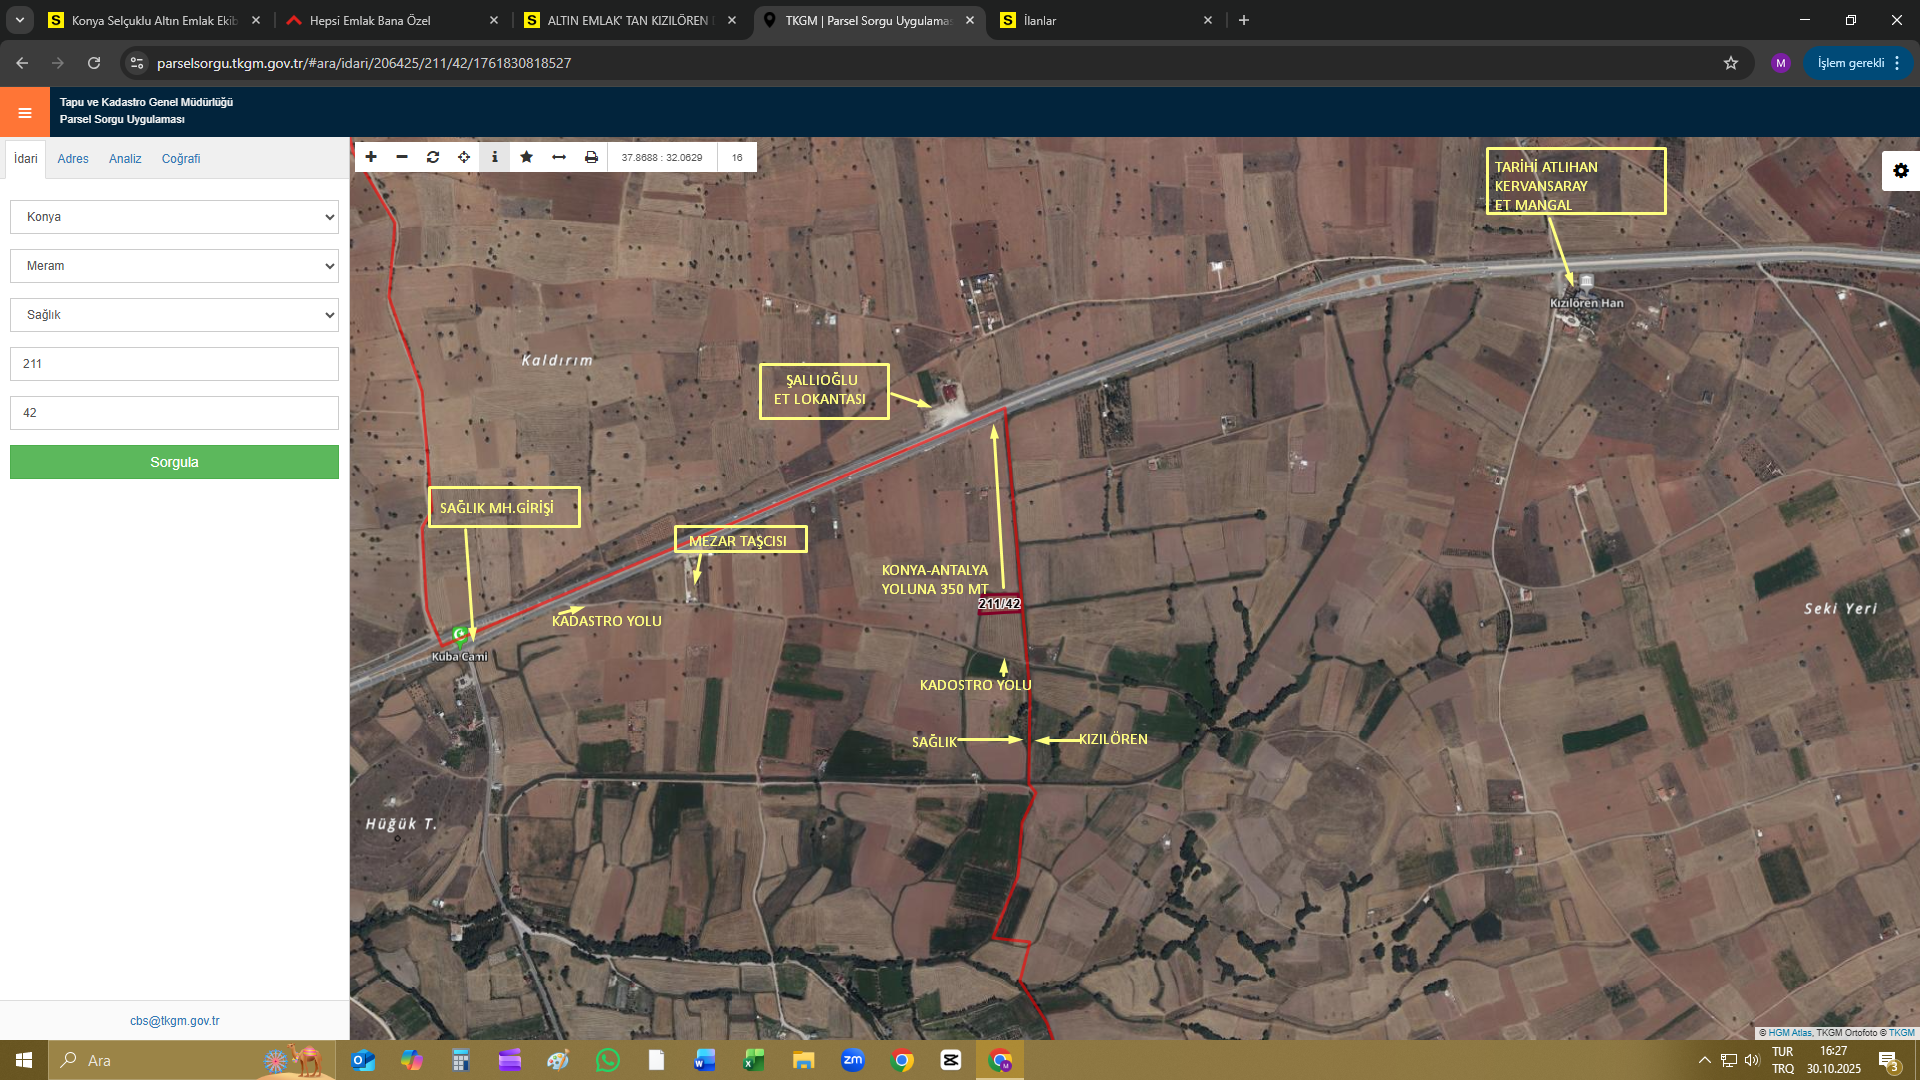Open map settings gear icon
The height and width of the screenshot is (1080, 1920).
pos(1900,171)
